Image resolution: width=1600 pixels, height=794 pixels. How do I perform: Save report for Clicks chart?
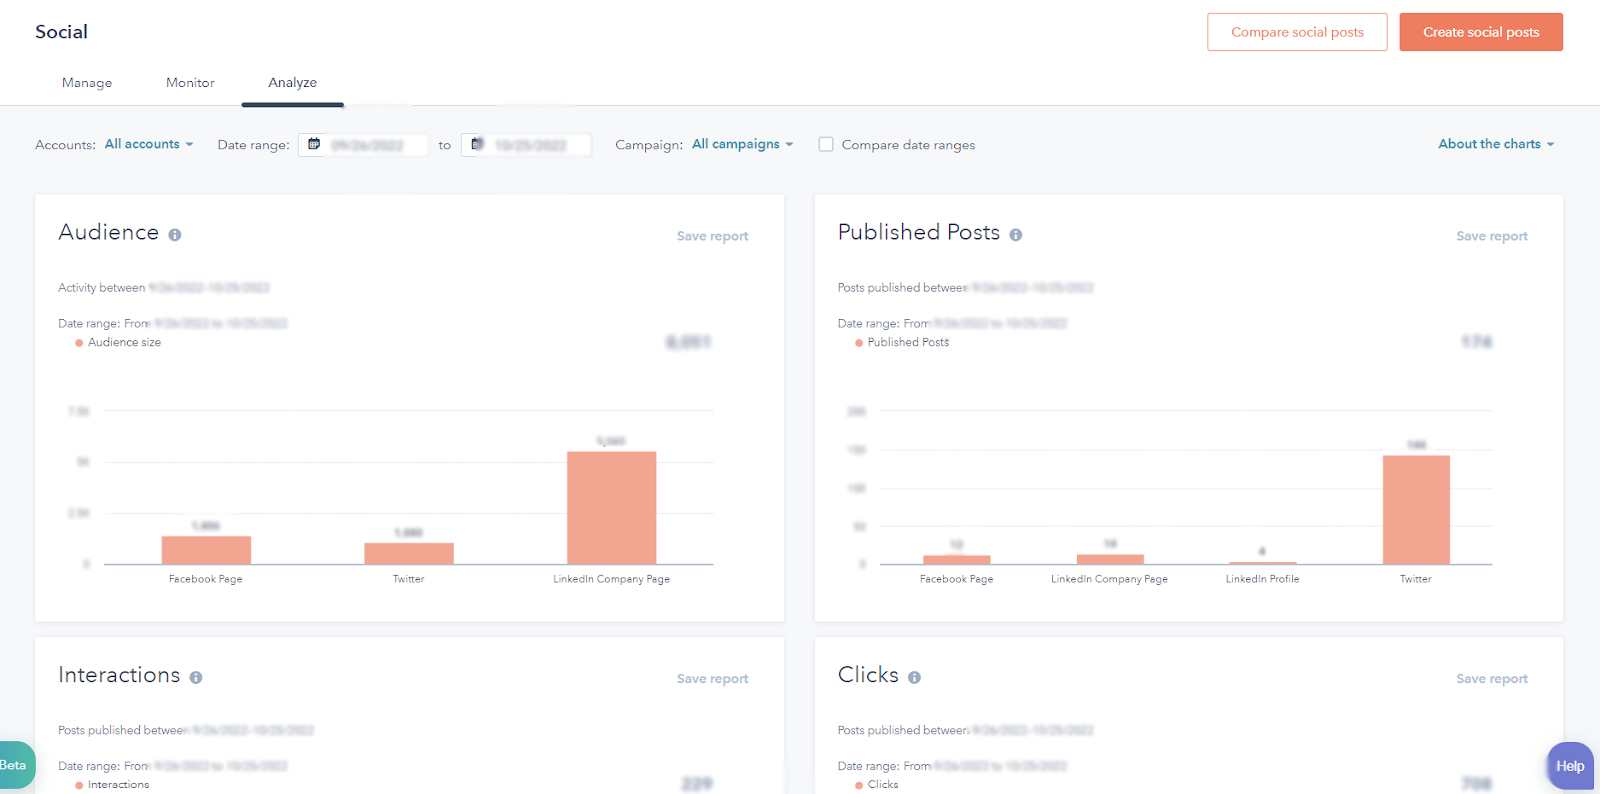pos(1492,678)
